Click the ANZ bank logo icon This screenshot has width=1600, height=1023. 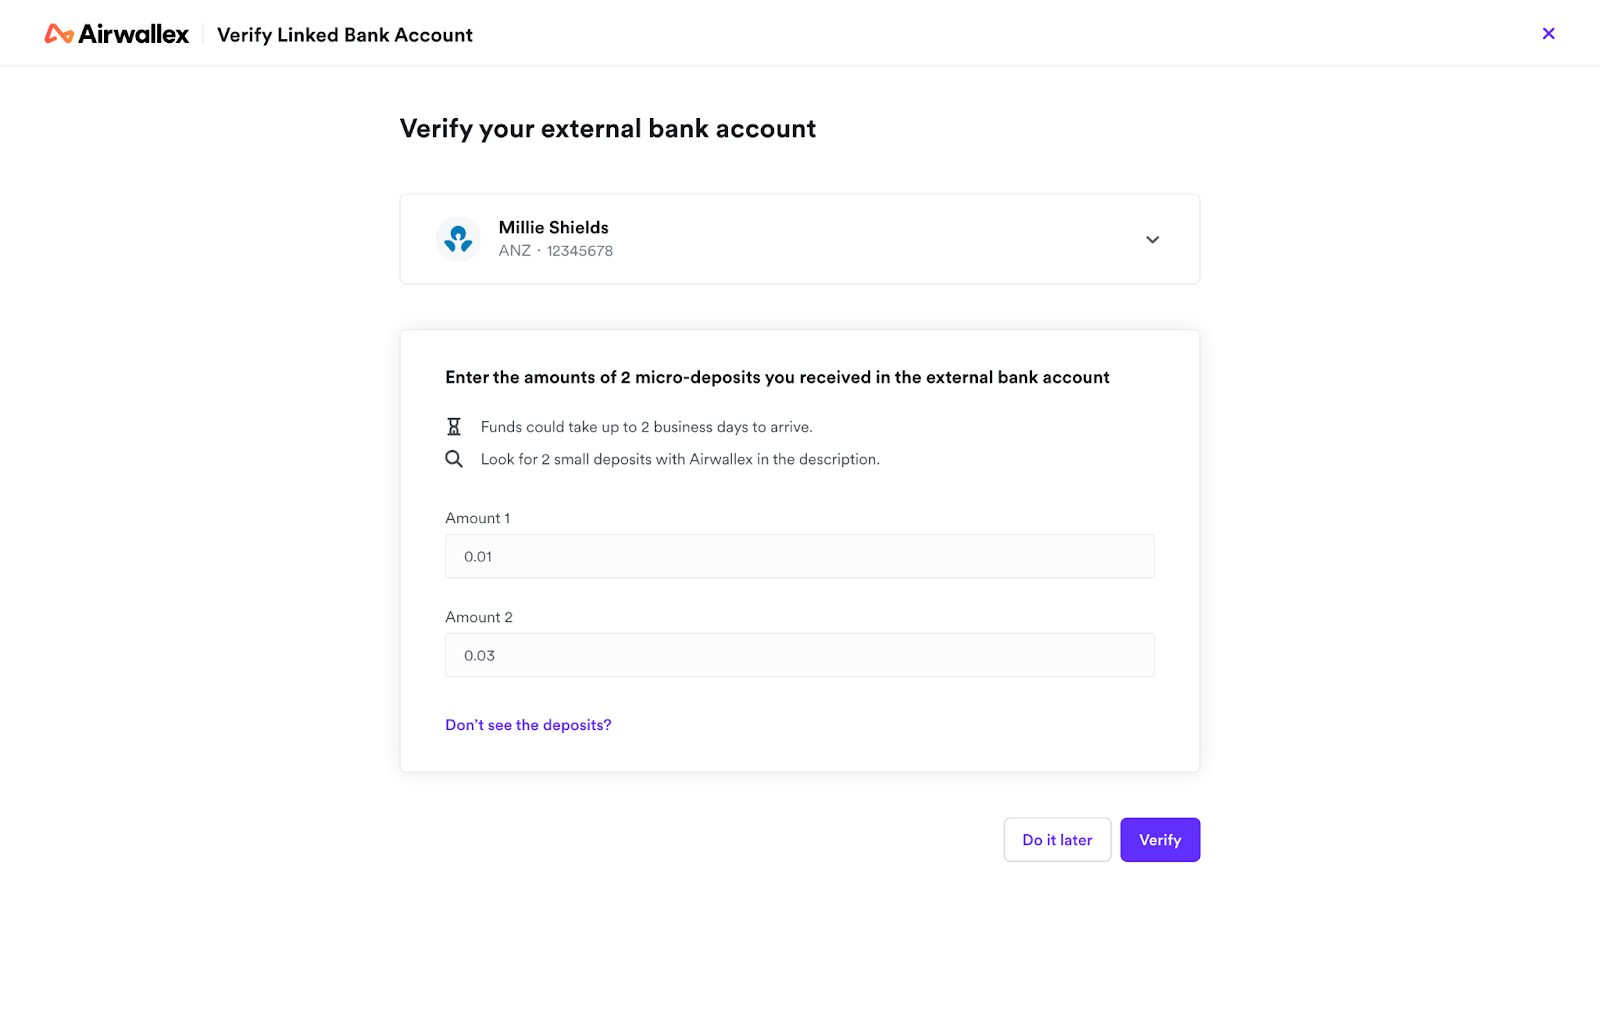[458, 239]
